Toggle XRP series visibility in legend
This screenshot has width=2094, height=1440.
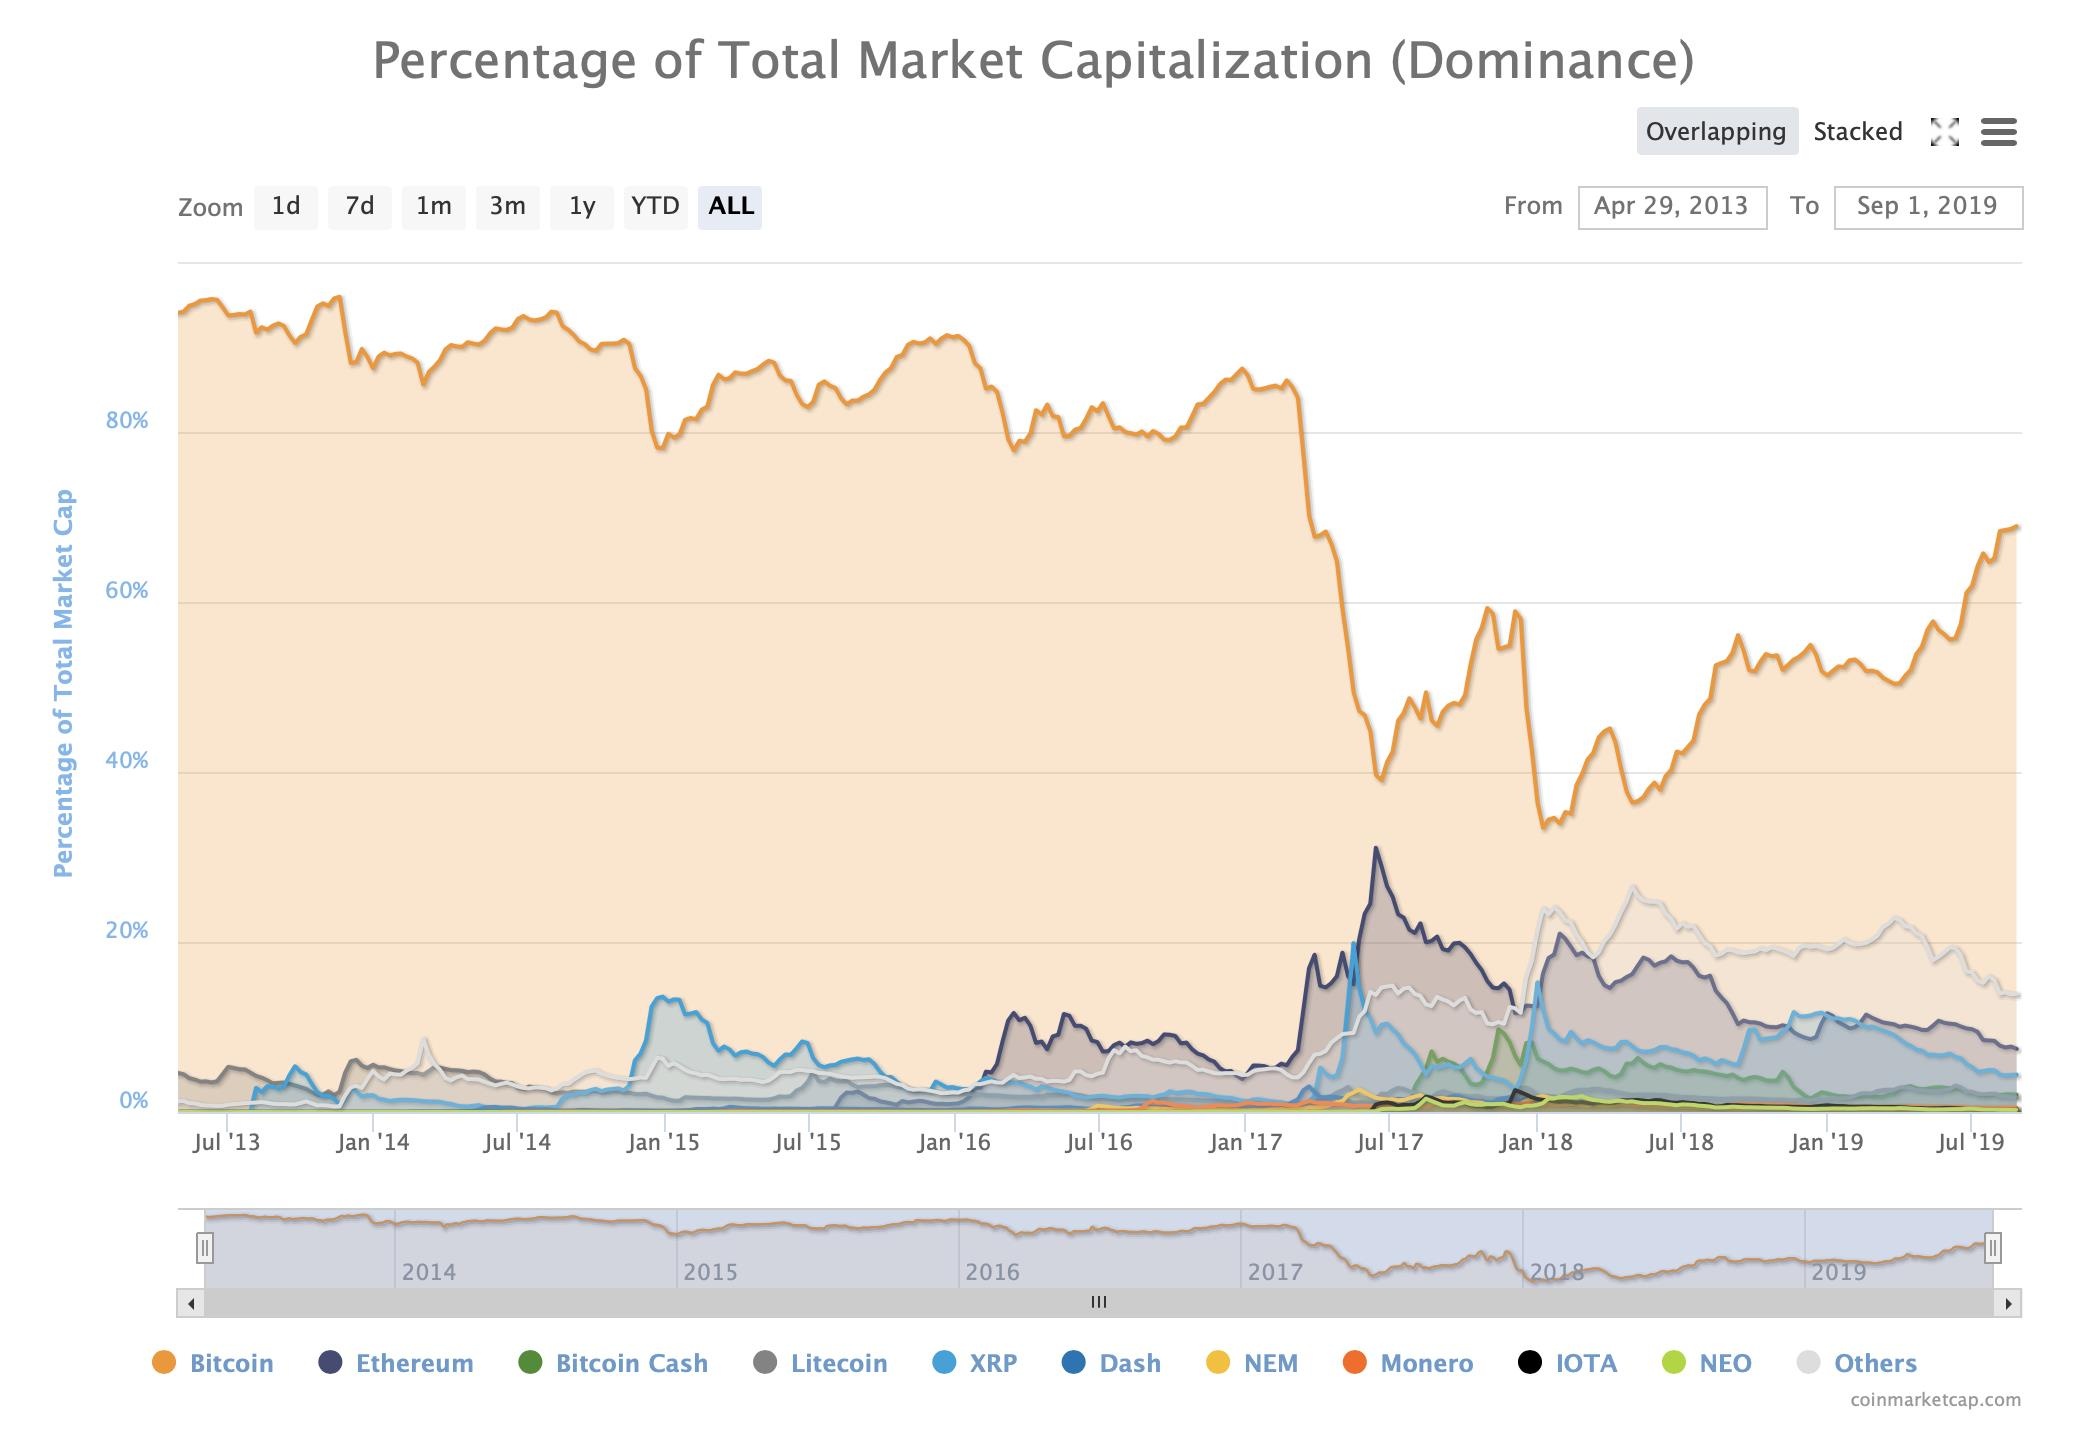coord(991,1363)
